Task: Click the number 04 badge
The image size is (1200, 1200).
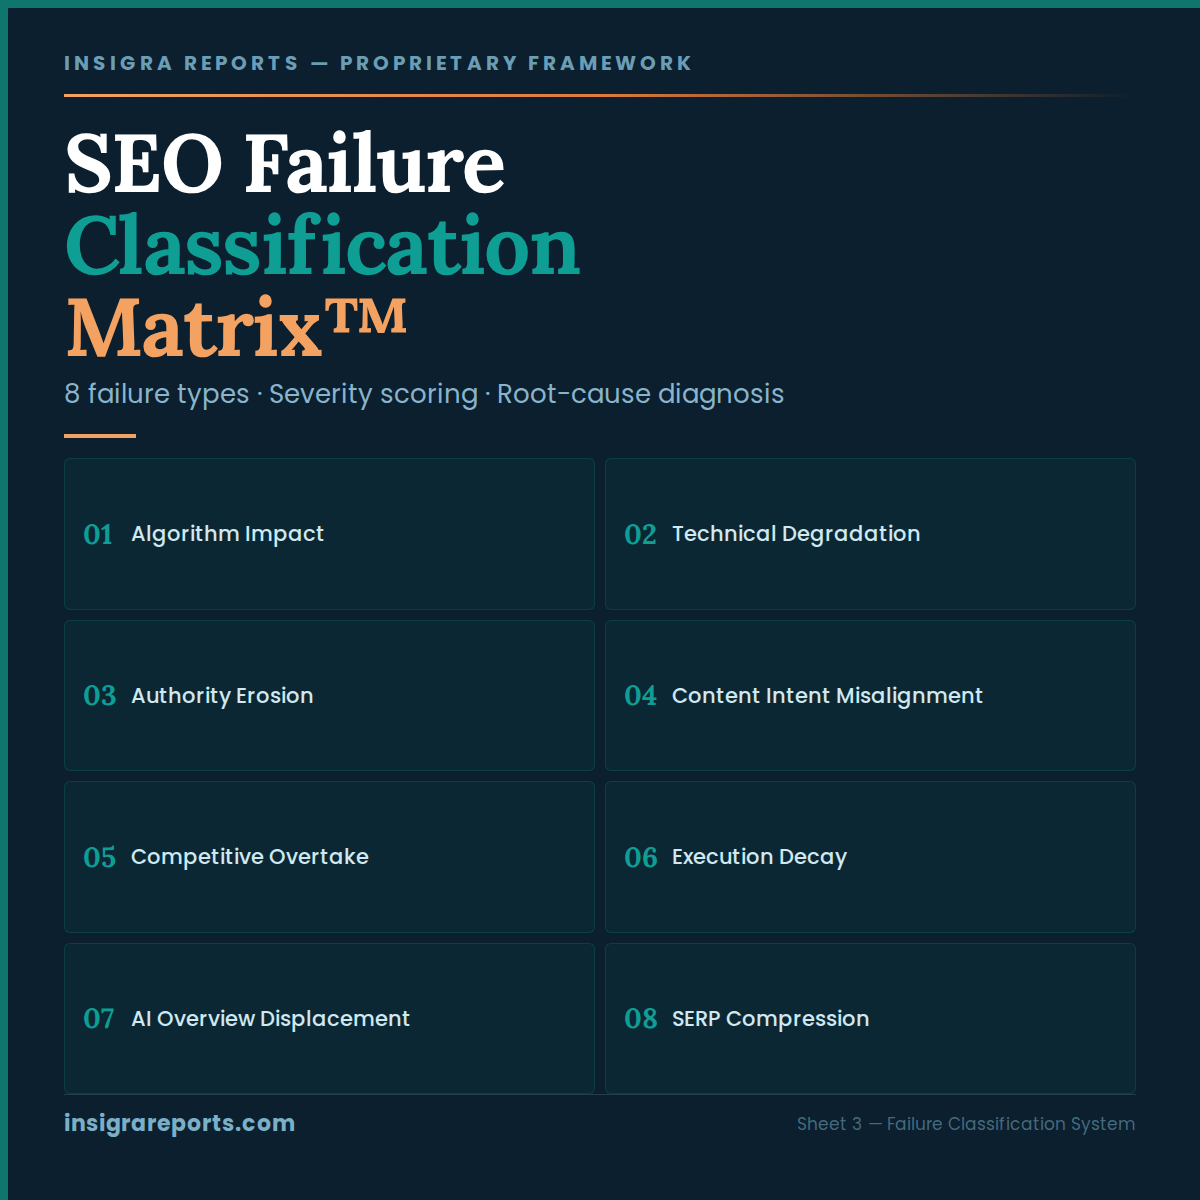Action: [640, 696]
